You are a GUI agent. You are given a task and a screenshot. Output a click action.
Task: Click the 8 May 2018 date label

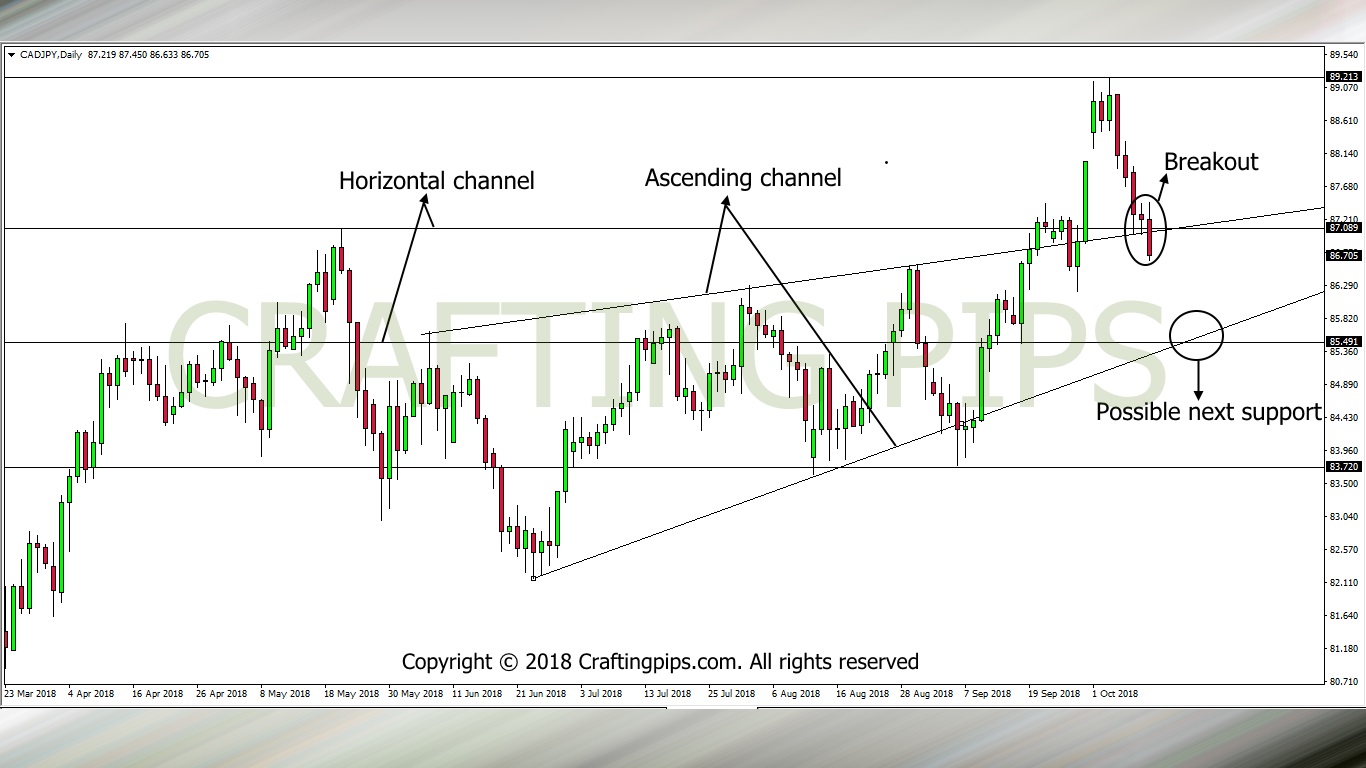285,693
